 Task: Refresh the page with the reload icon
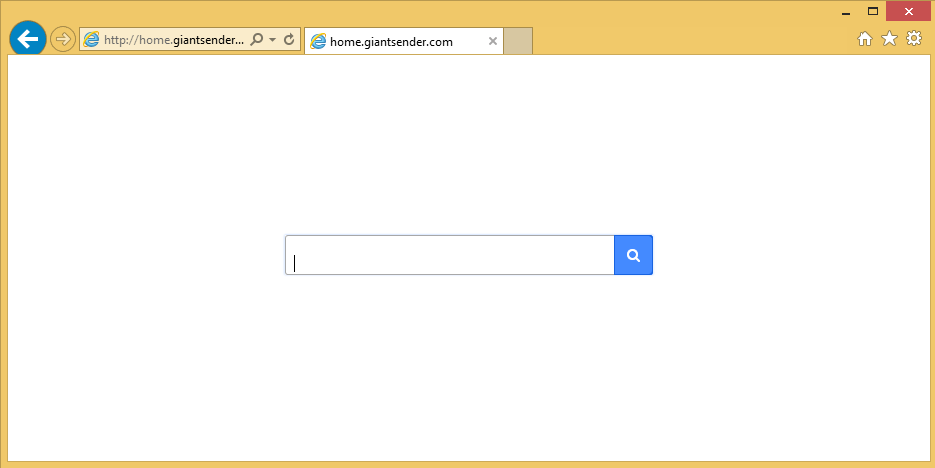289,40
